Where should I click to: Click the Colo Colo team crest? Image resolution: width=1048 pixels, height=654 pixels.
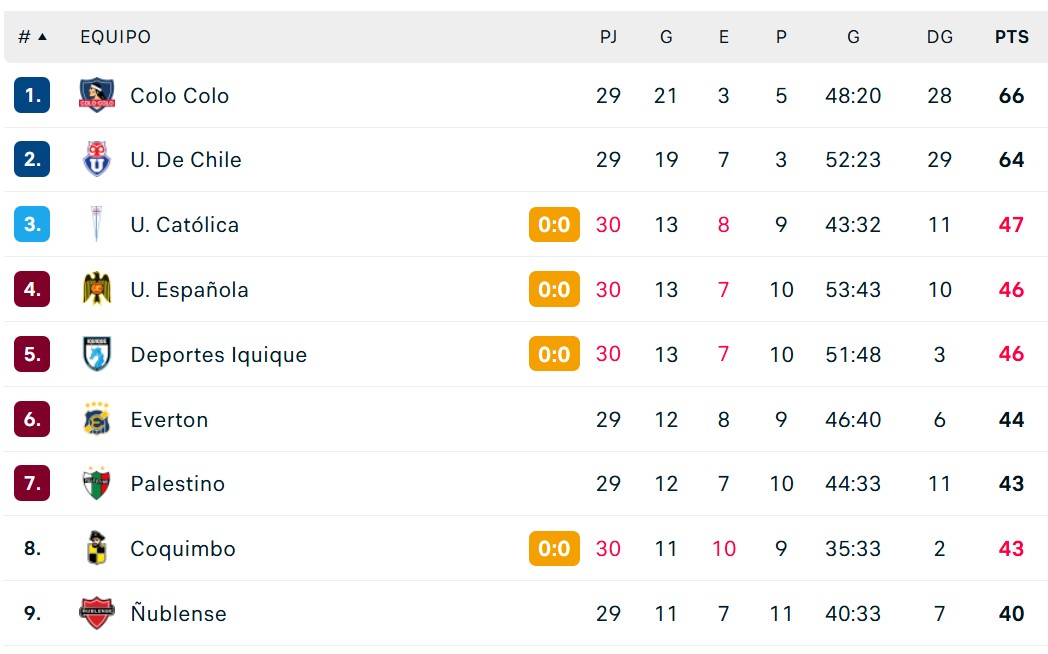(x=97, y=95)
